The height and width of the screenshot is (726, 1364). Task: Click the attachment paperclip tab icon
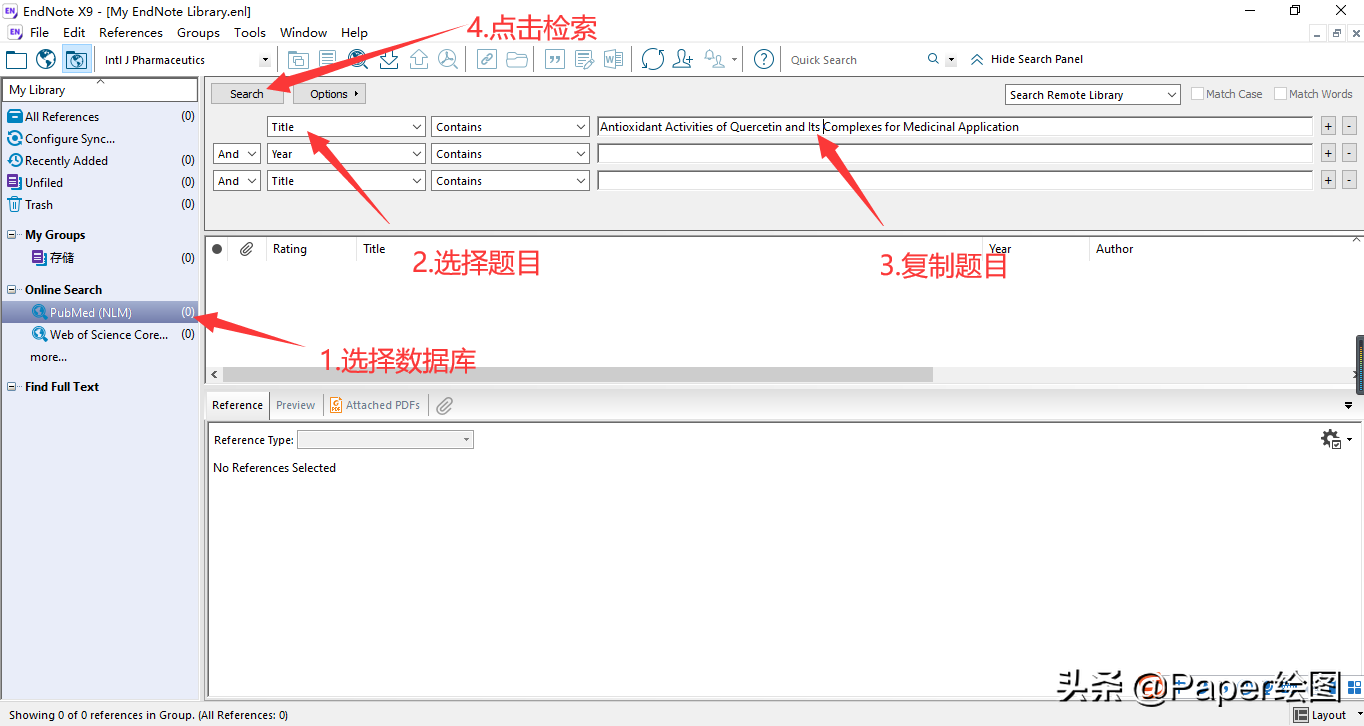[x=445, y=405]
